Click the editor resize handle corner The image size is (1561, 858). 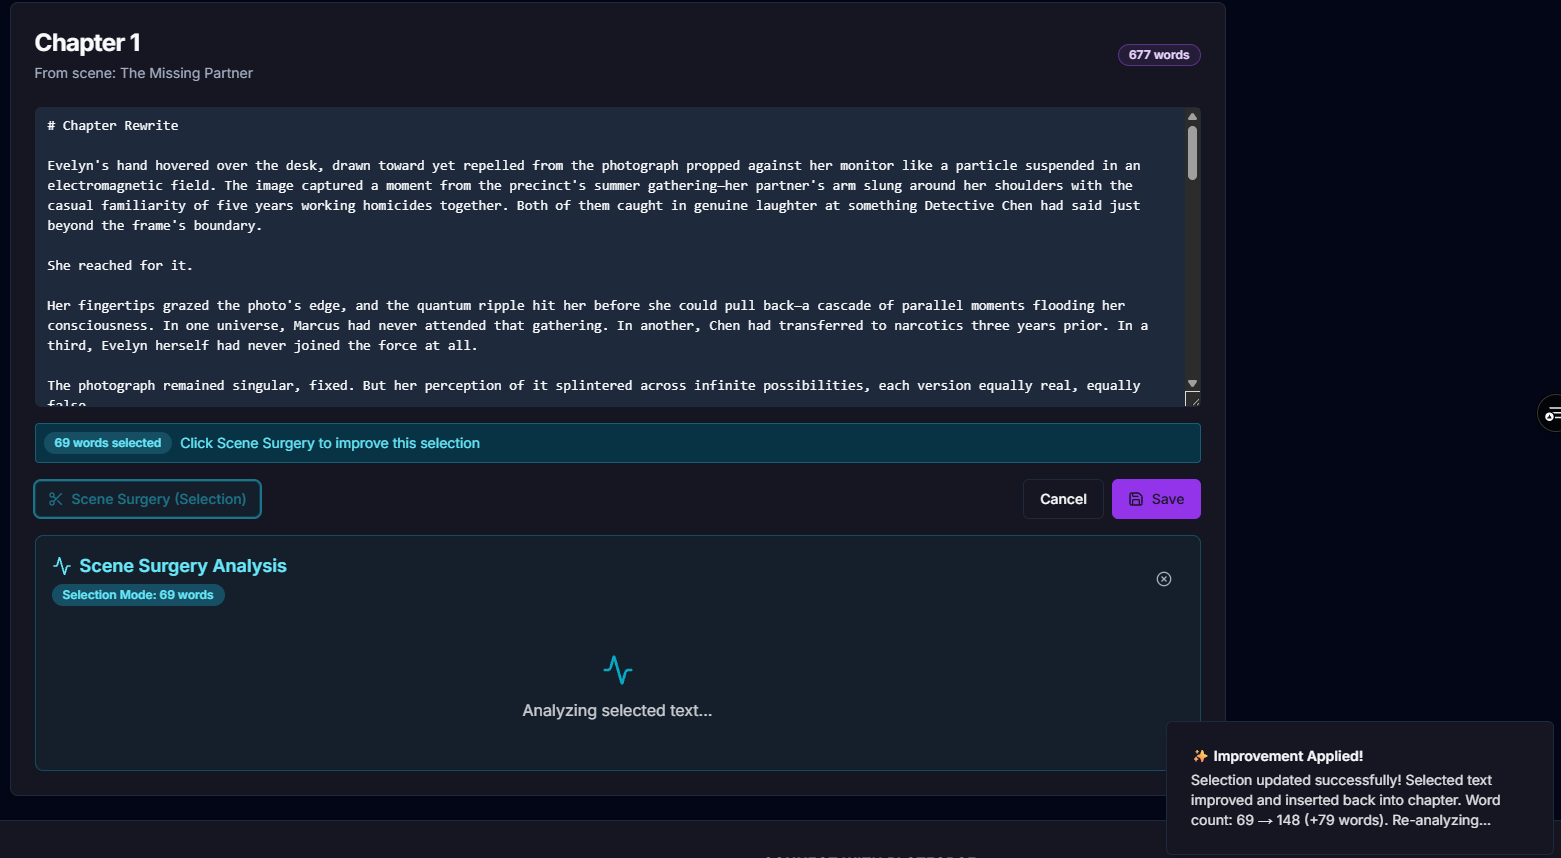[x=1192, y=399]
